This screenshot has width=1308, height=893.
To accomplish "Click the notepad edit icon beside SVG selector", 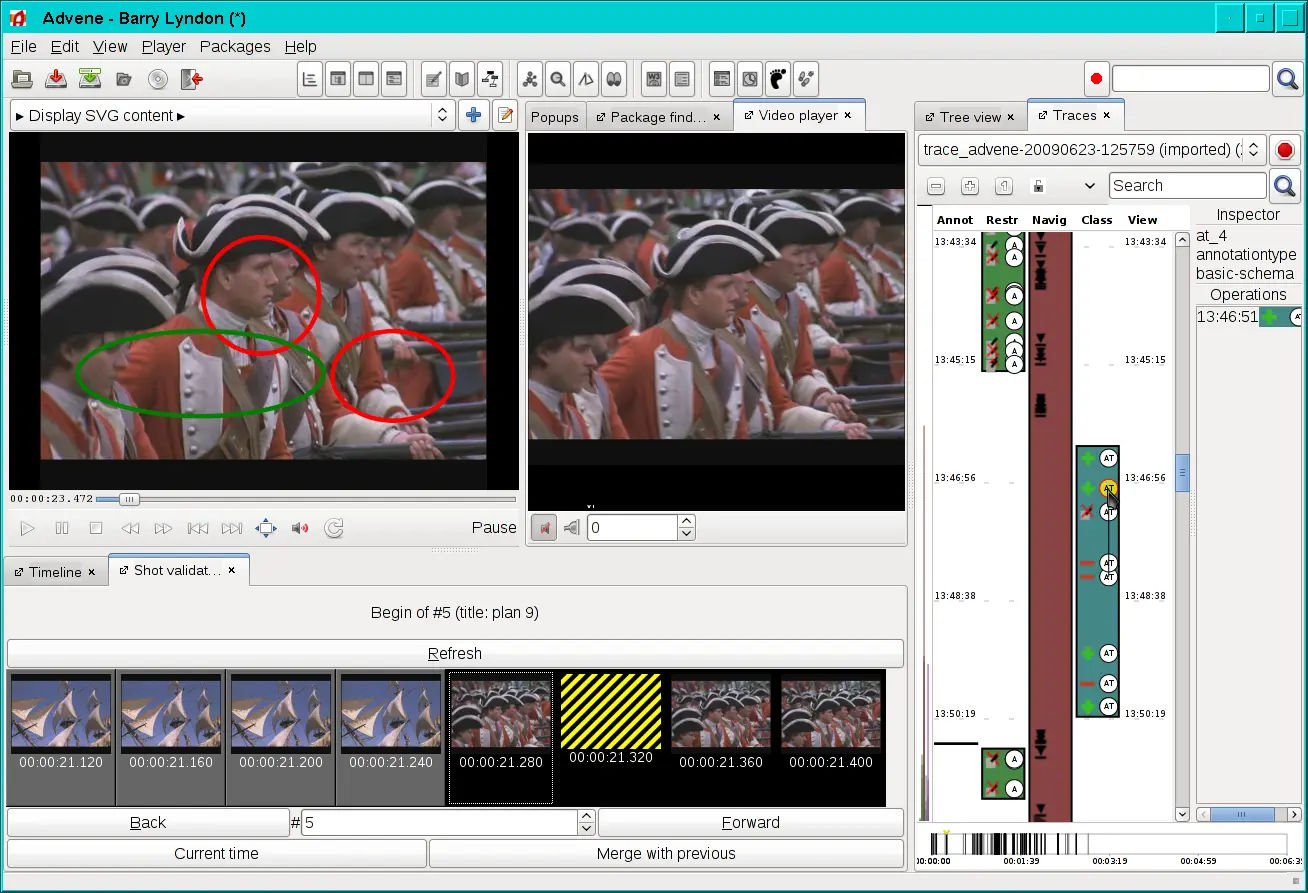I will (505, 115).
